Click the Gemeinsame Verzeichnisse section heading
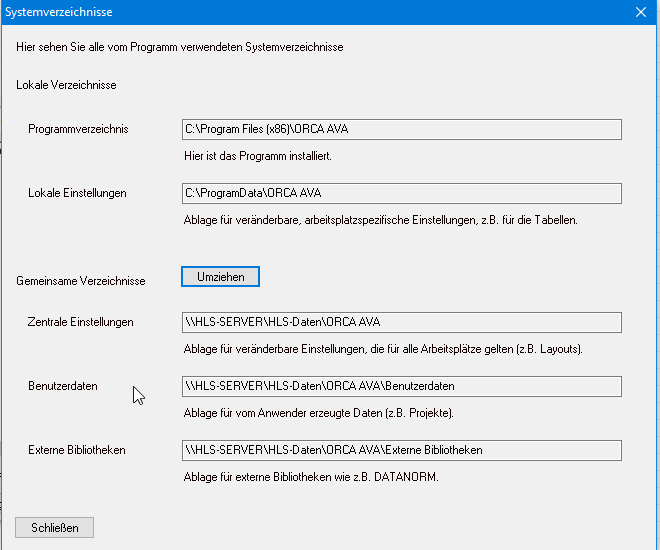Screen dimensions: 660x550 [x=80, y=281]
